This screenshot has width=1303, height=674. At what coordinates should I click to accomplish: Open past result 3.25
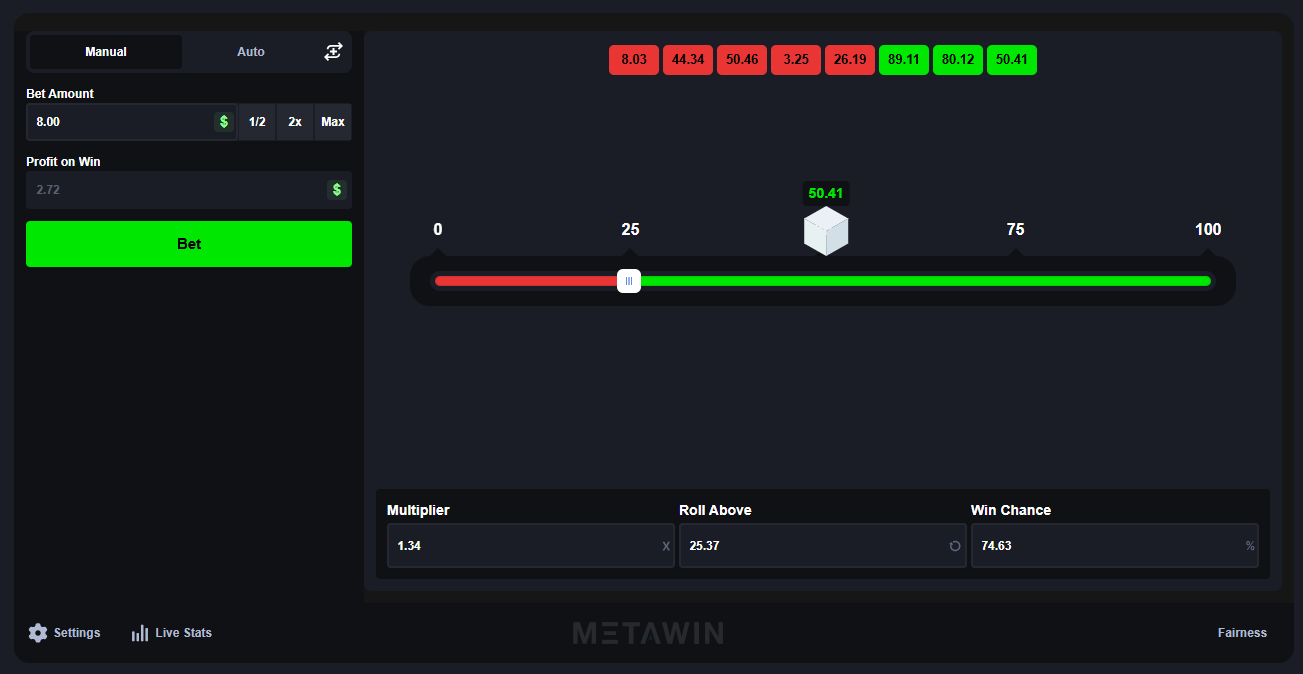(x=796, y=60)
